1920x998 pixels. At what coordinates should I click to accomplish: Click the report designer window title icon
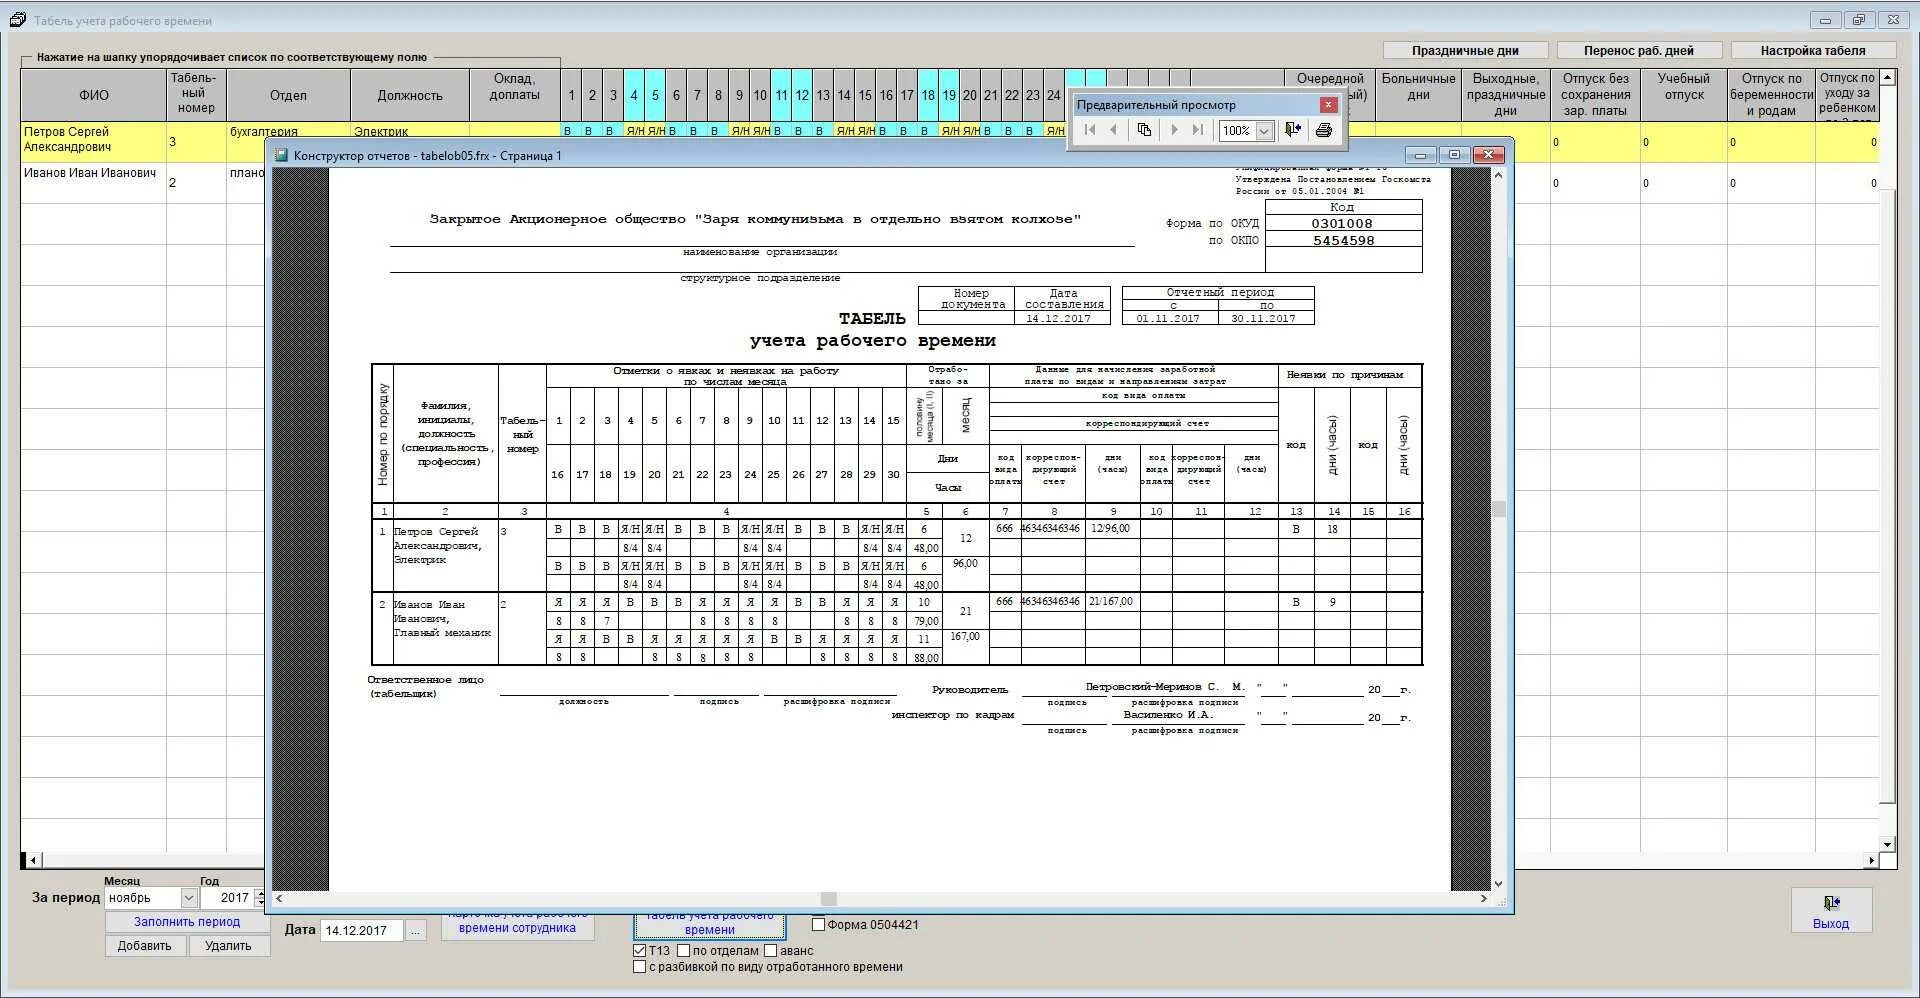(x=283, y=155)
